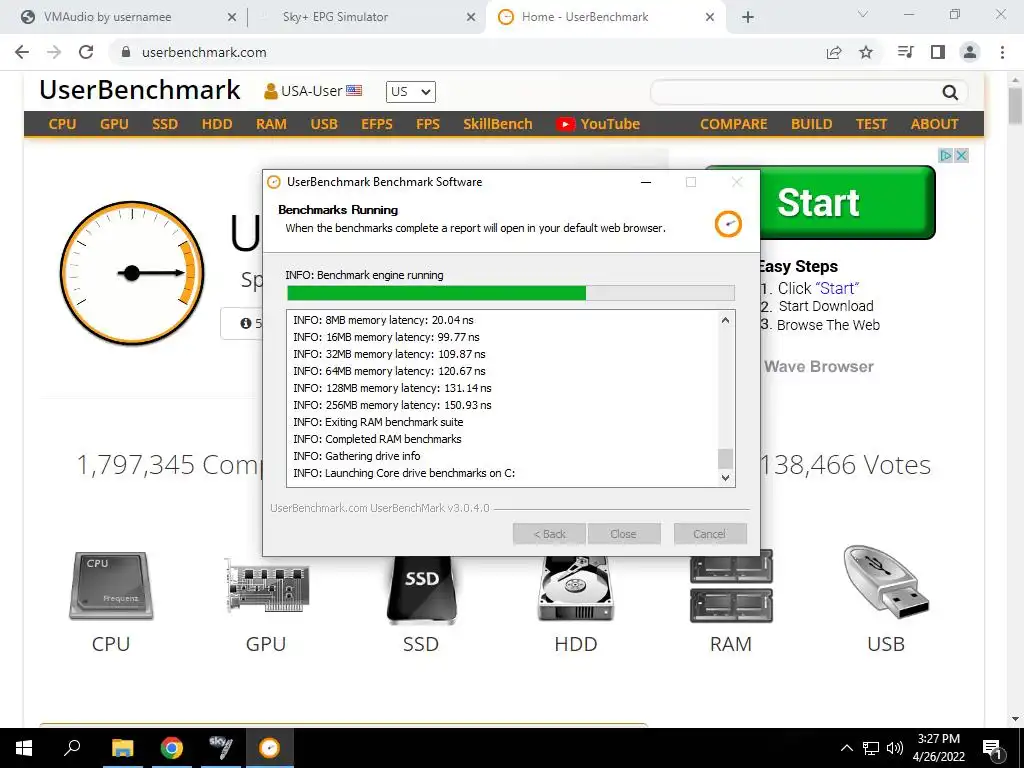Open the volume control in system tray
Screen dimensions: 1024x768
(895, 748)
